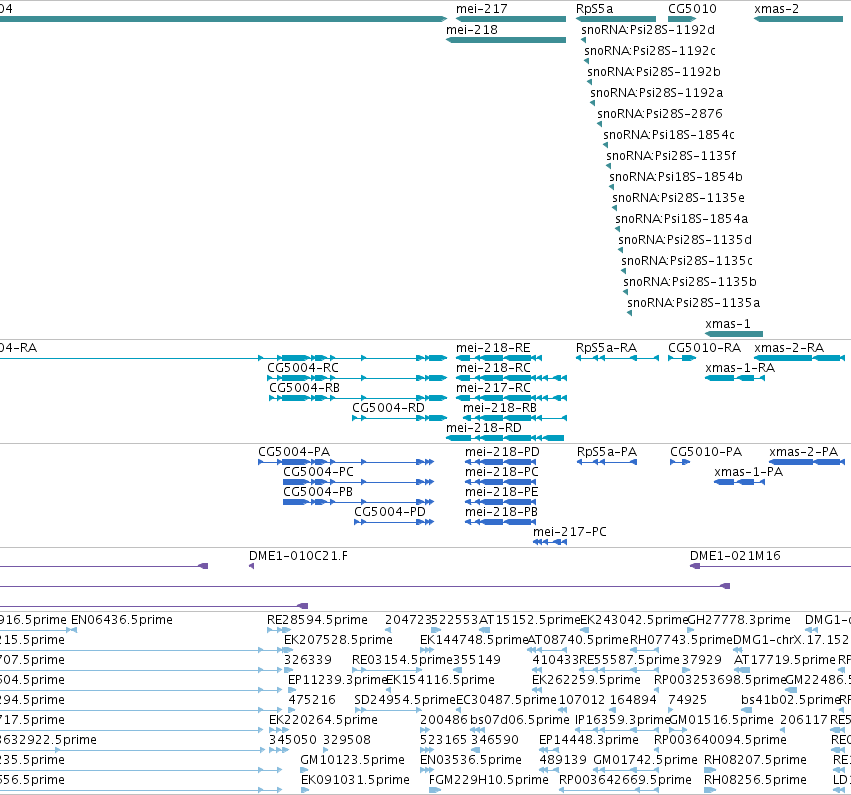
Task: Click the CG5004-RC transcript
Action: click(x=357, y=378)
